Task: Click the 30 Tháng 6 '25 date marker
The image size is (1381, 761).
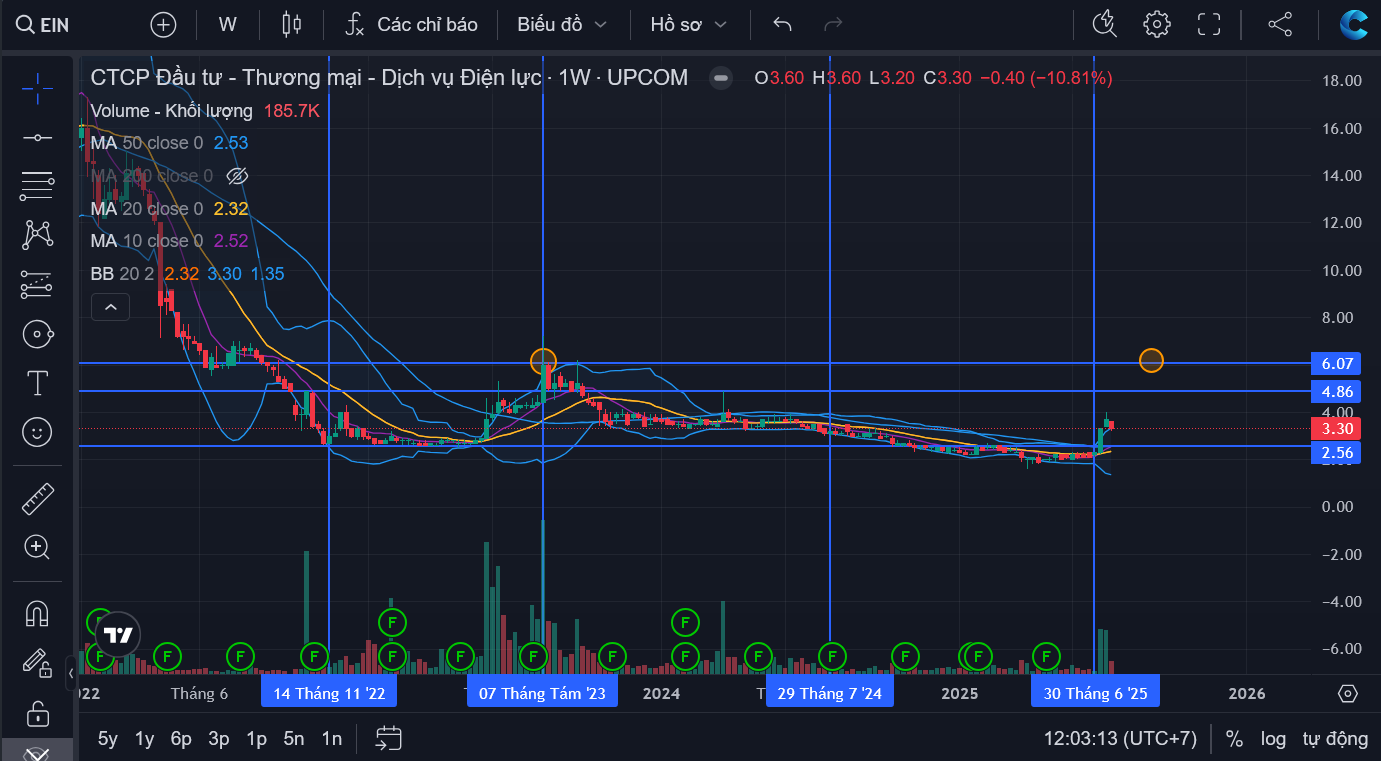Action: click(x=1096, y=693)
